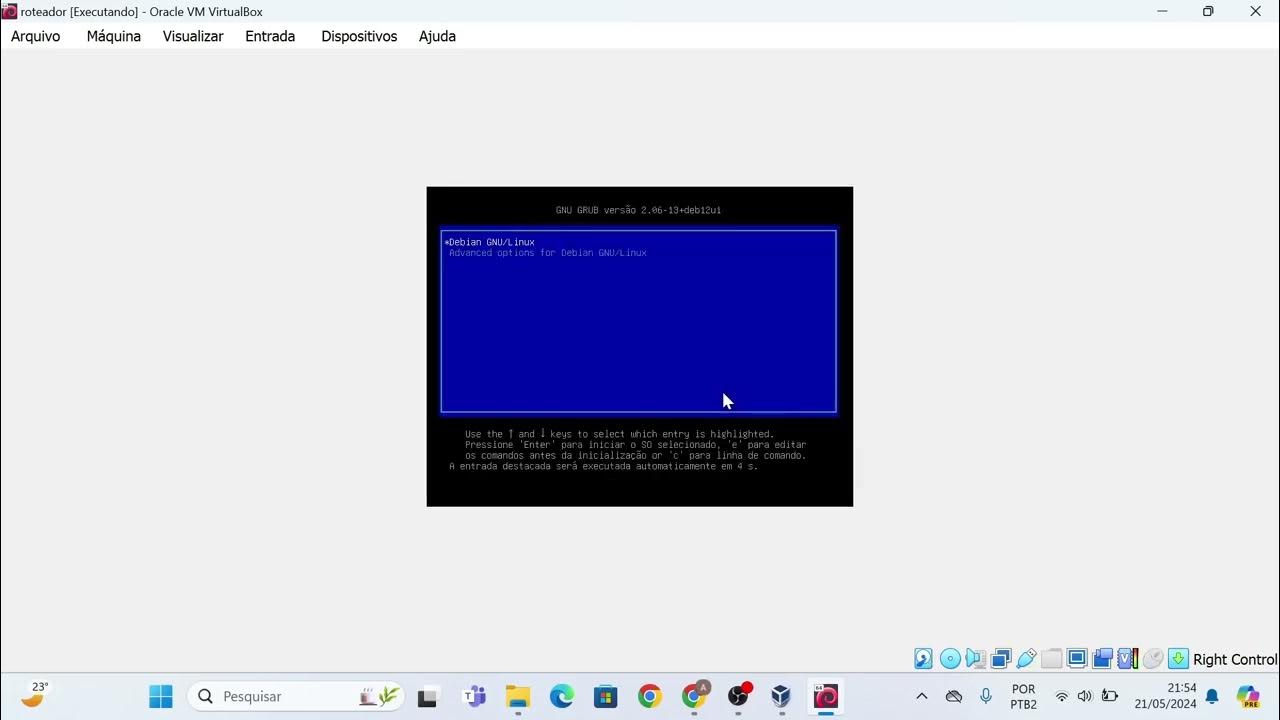Open File Explorer from taskbar
1280x720 pixels.
pos(517,696)
